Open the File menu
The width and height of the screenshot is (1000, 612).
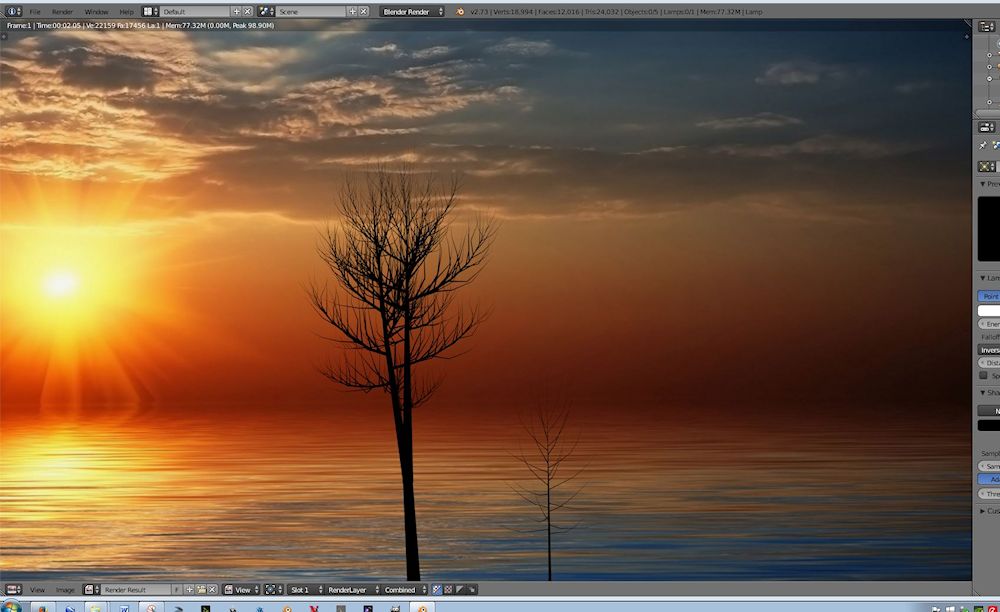click(x=35, y=11)
